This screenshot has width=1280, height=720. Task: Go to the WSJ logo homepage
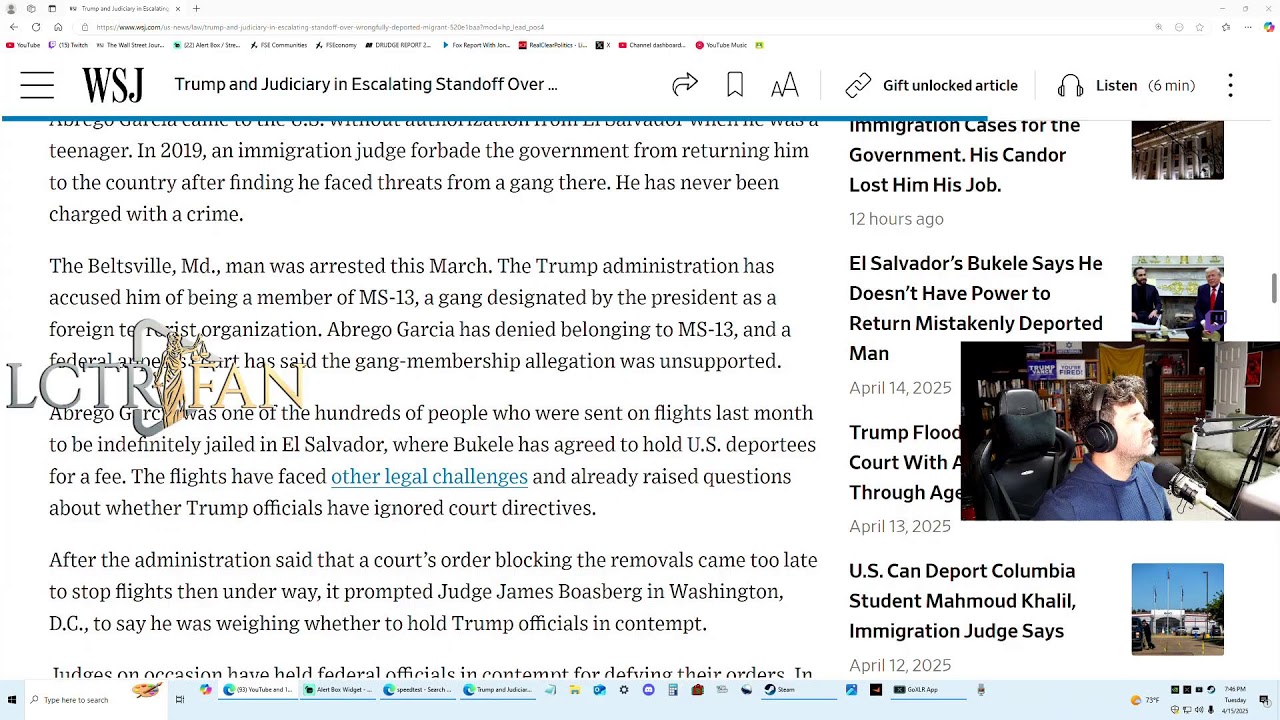(112, 85)
